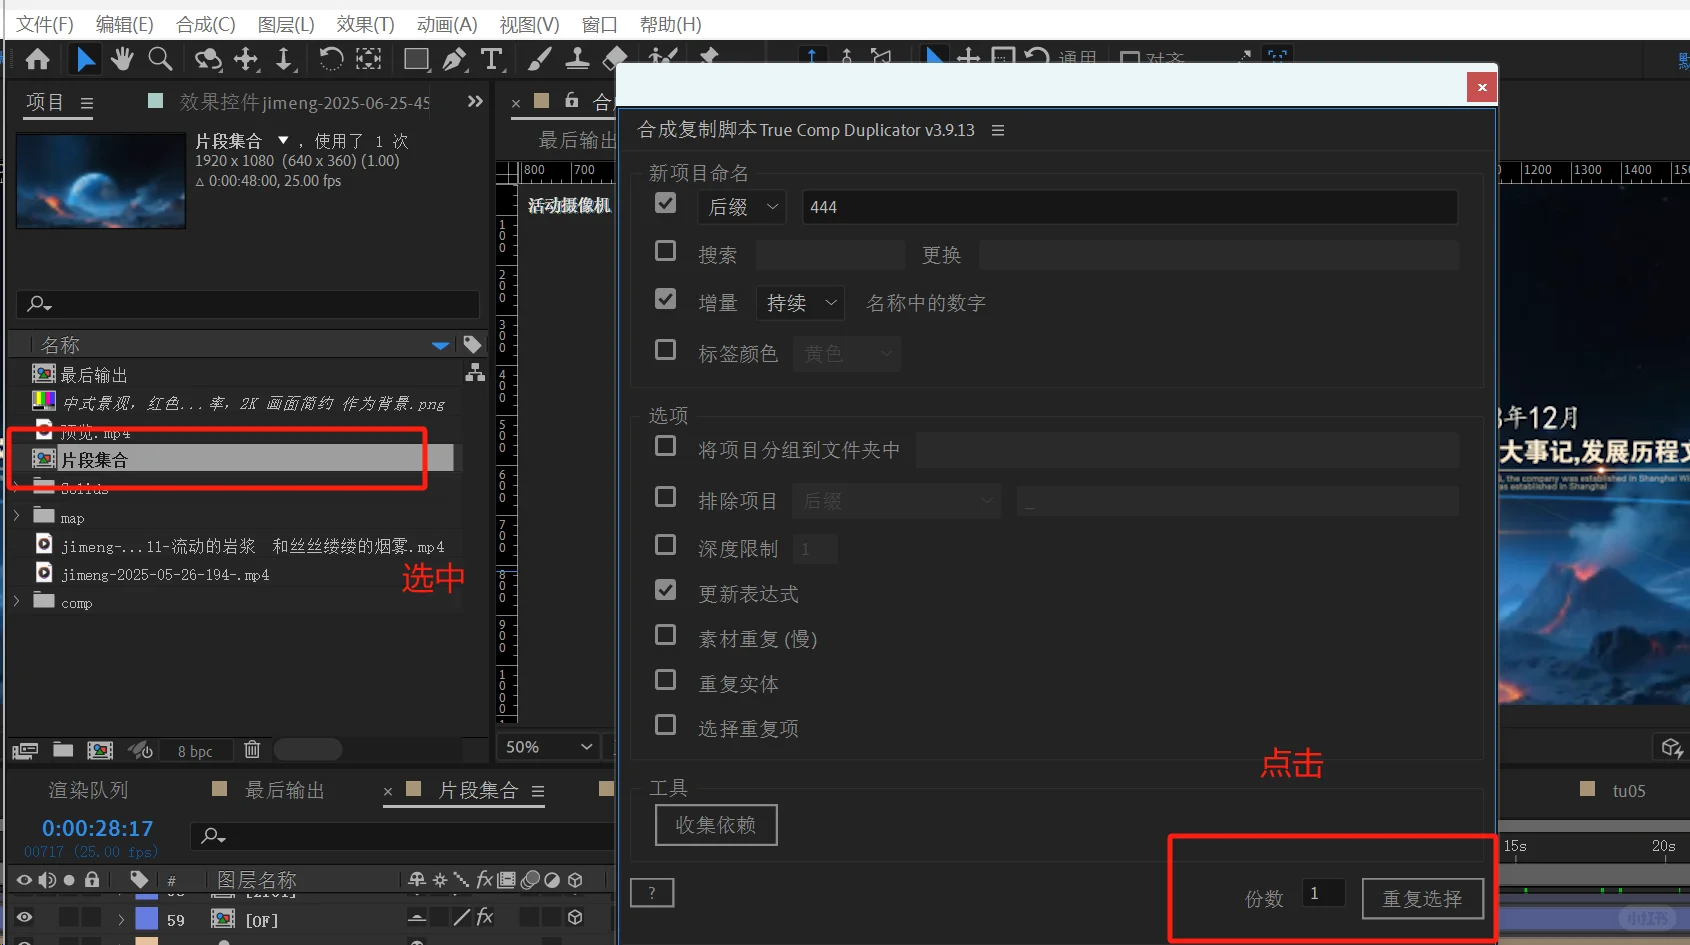Screen dimensions: 1690x945
Task: Click the trash icon in the project panel
Action: 252,749
